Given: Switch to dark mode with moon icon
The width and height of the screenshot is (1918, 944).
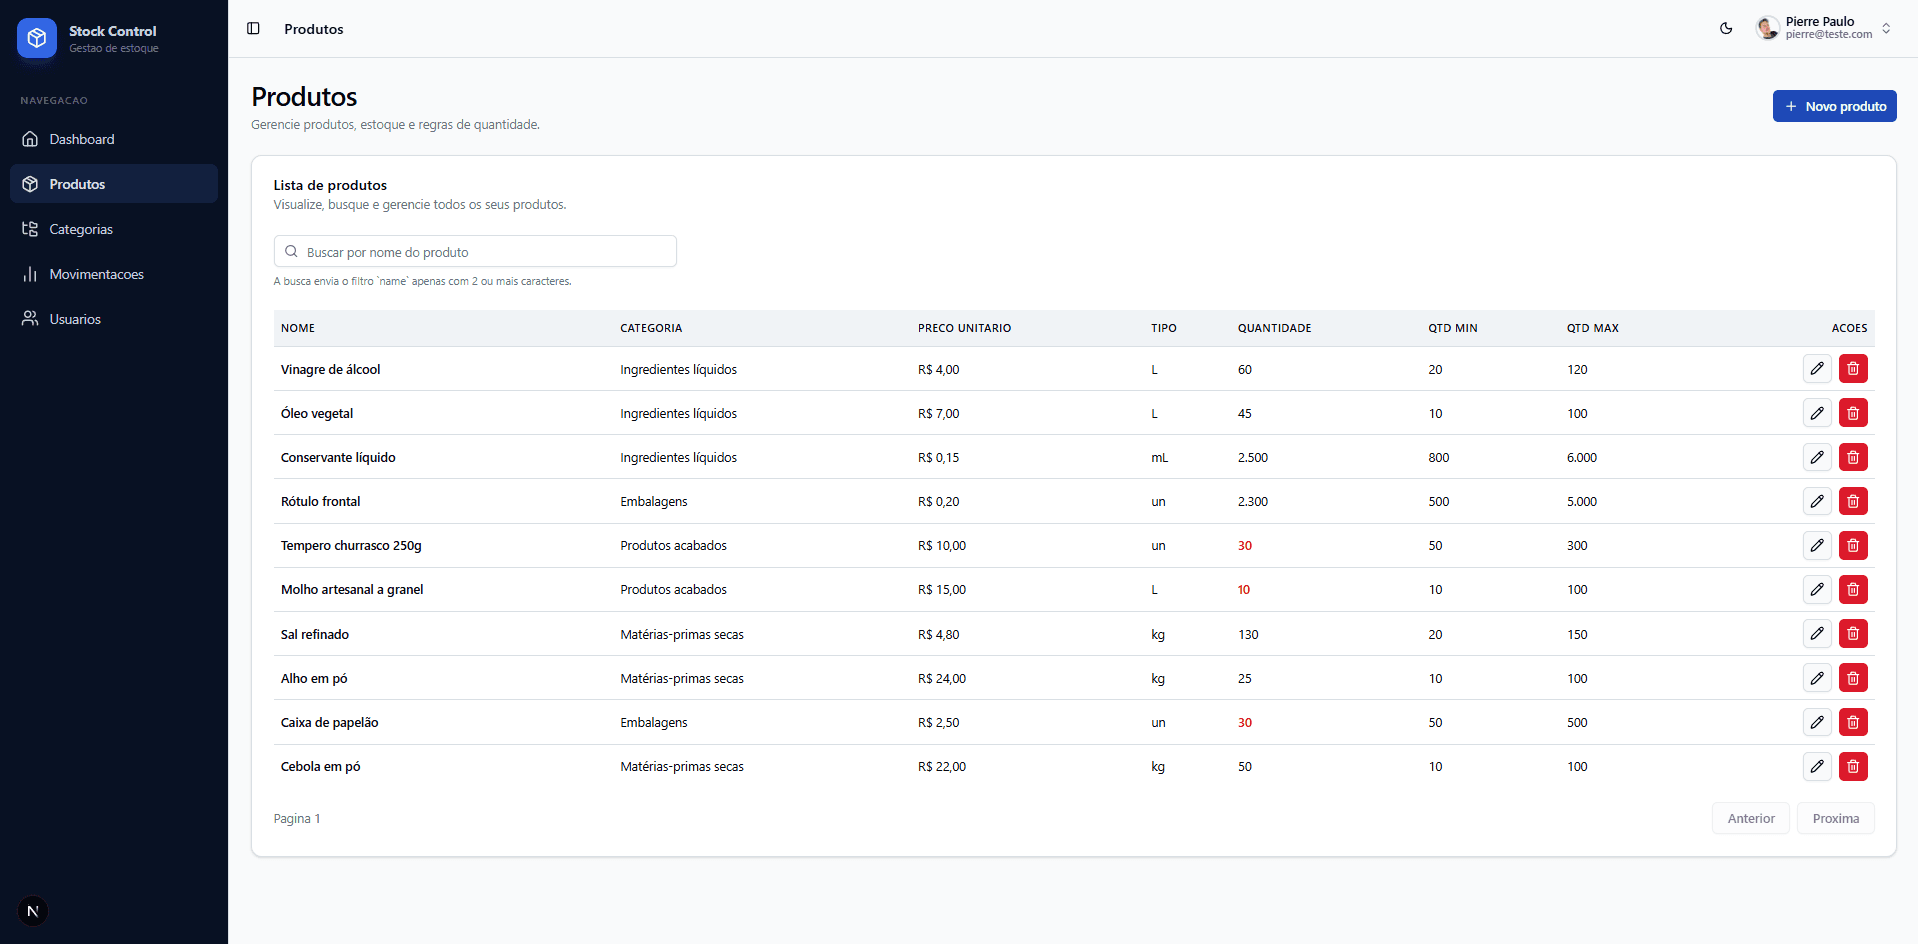Looking at the screenshot, I should (x=1726, y=29).
